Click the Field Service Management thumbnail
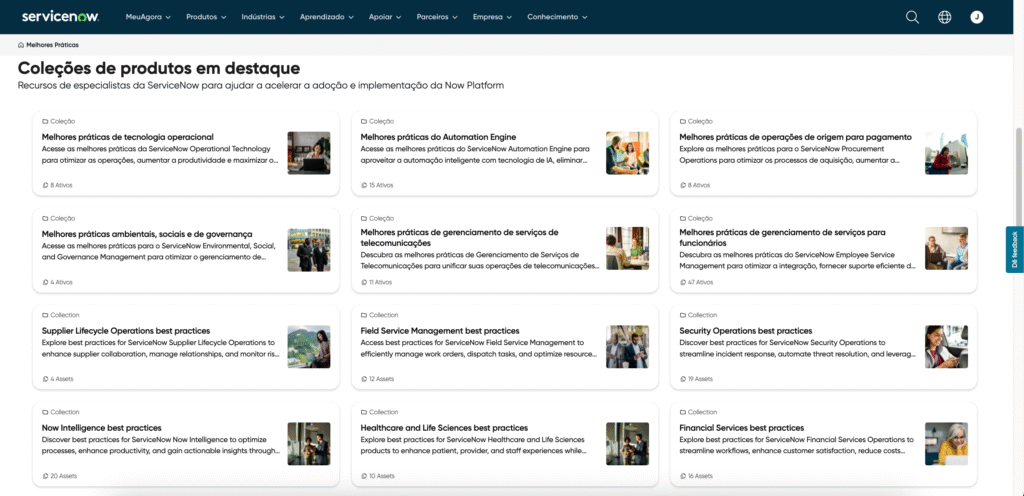The width and height of the screenshot is (1024, 496). (x=628, y=347)
